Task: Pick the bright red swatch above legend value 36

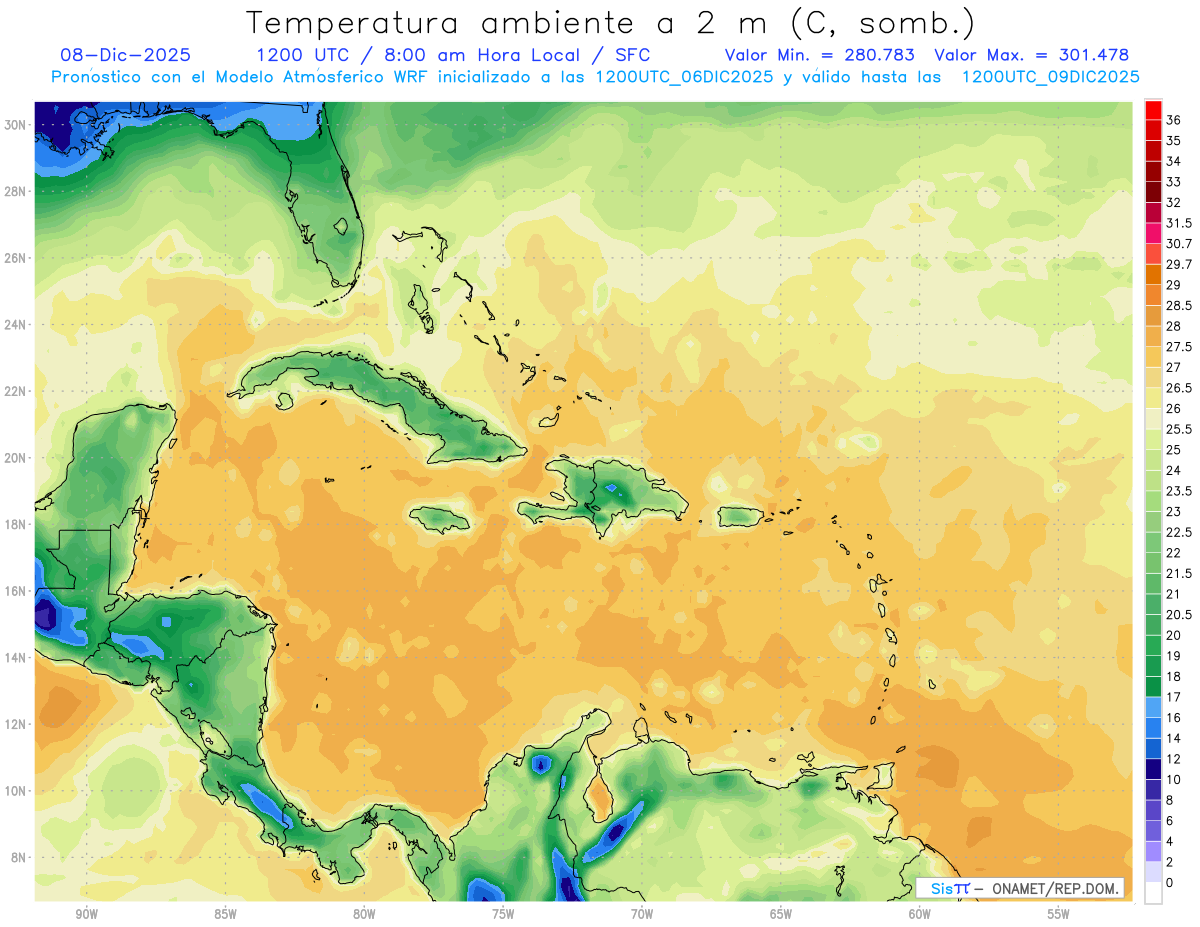Action: point(1153,110)
